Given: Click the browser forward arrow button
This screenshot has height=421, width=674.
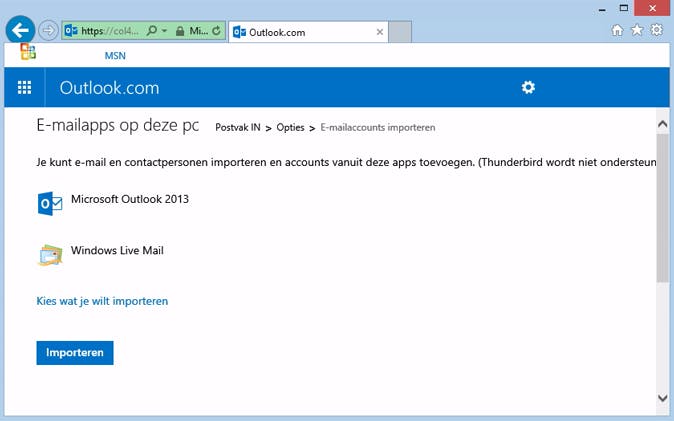Looking at the screenshot, I should pos(48,31).
